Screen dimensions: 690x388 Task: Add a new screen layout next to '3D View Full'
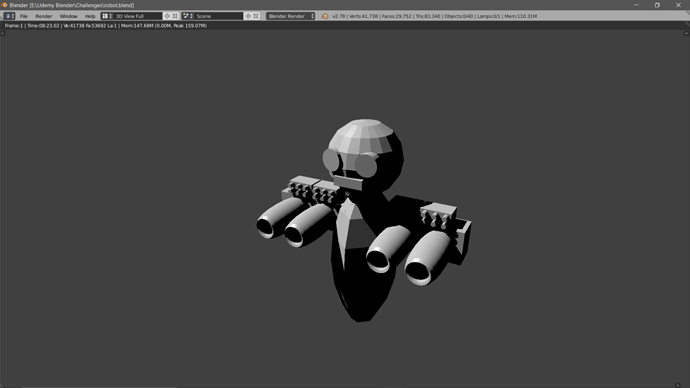pyautogui.click(x=167, y=16)
